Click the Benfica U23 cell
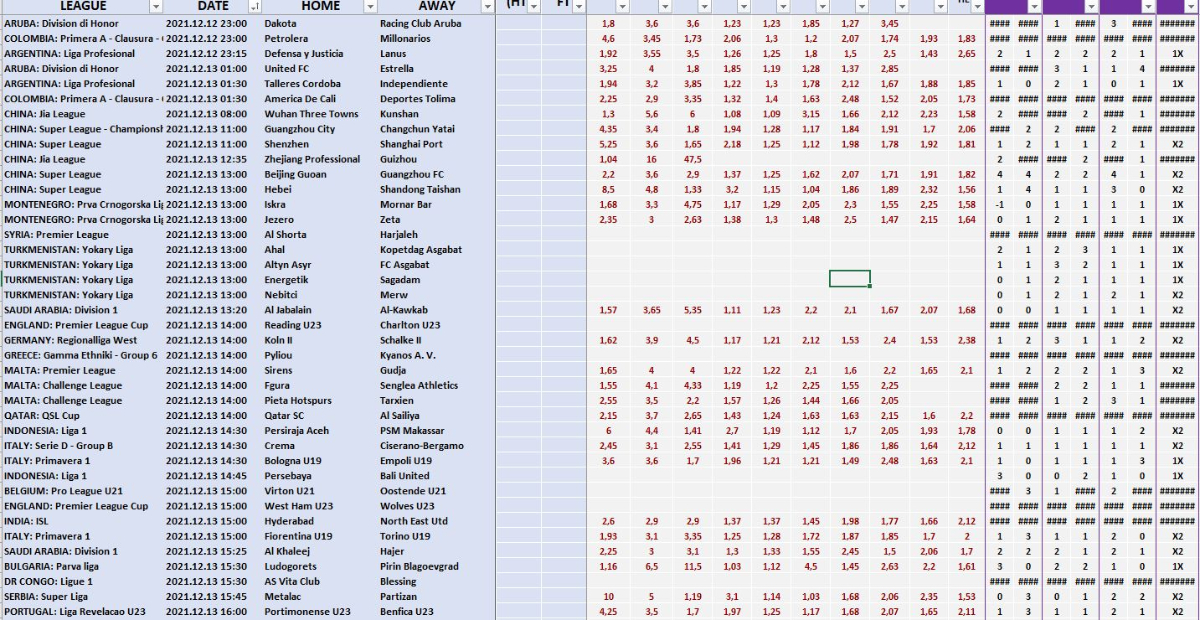Image resolution: width=1200 pixels, height=620 pixels. (x=406, y=612)
